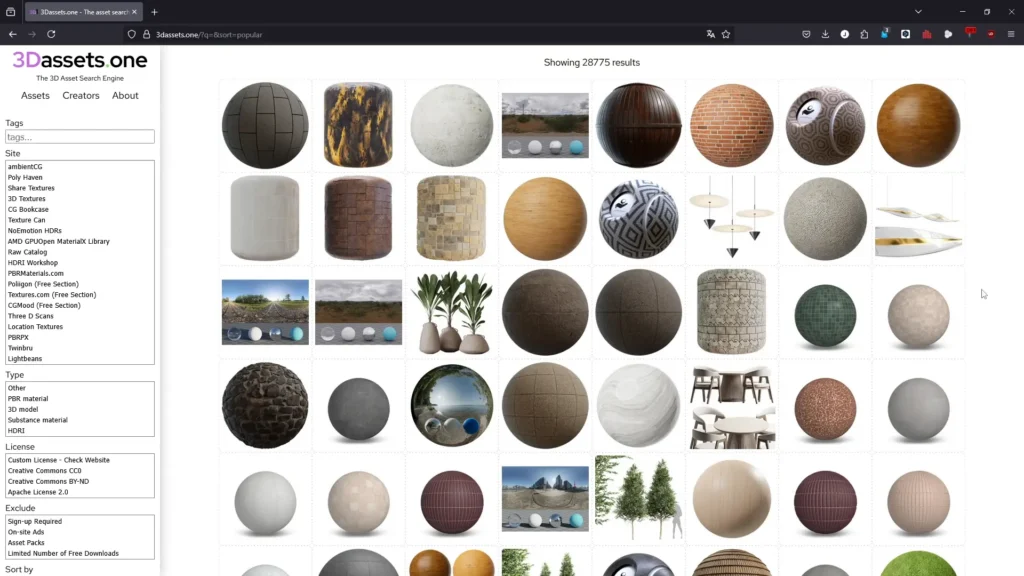Save this page to Pocket
The image size is (1024, 576).
point(806,33)
